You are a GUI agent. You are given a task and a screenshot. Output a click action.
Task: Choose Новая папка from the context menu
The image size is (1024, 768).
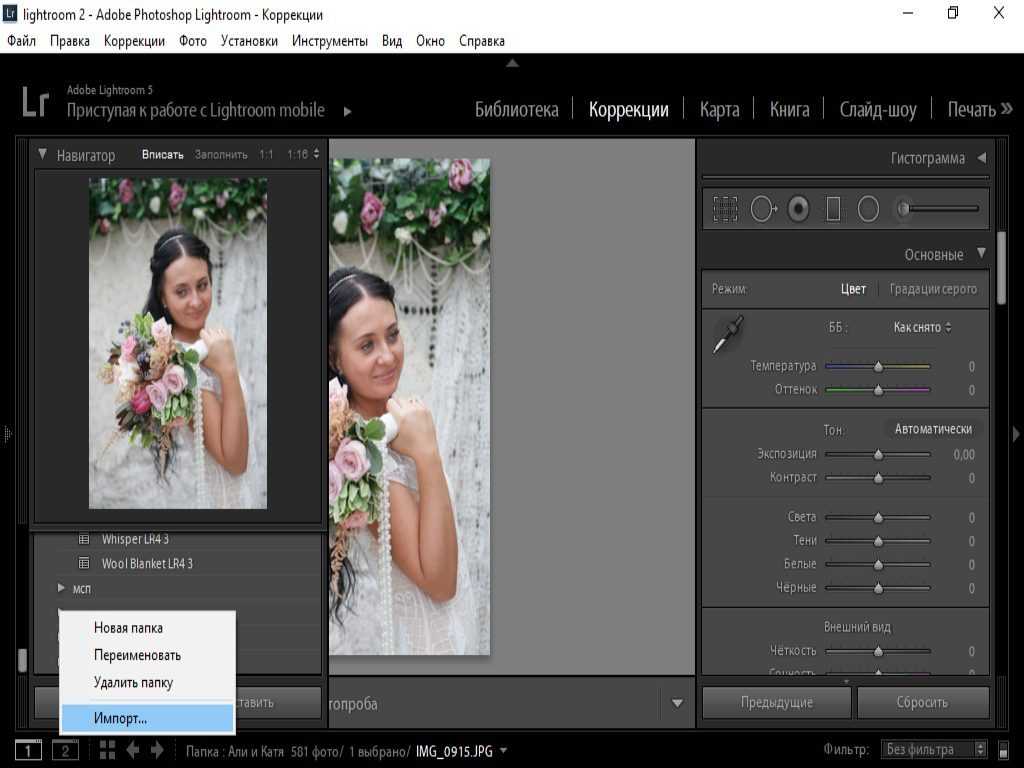click(x=147, y=628)
